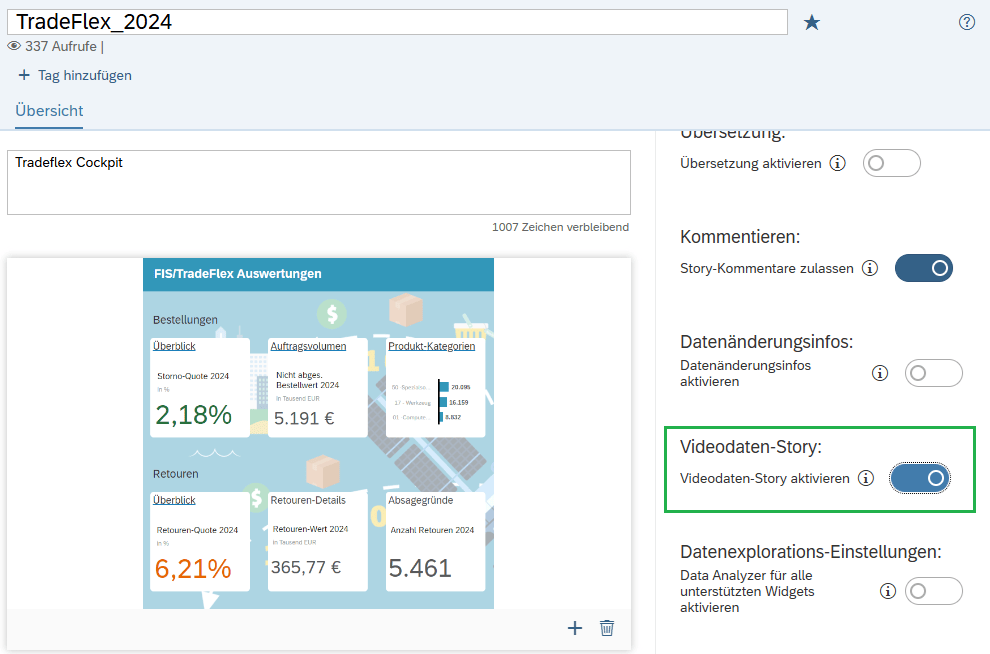The image size is (990, 654).
Task: Switch to the Übersicht tab
Action: [49, 110]
